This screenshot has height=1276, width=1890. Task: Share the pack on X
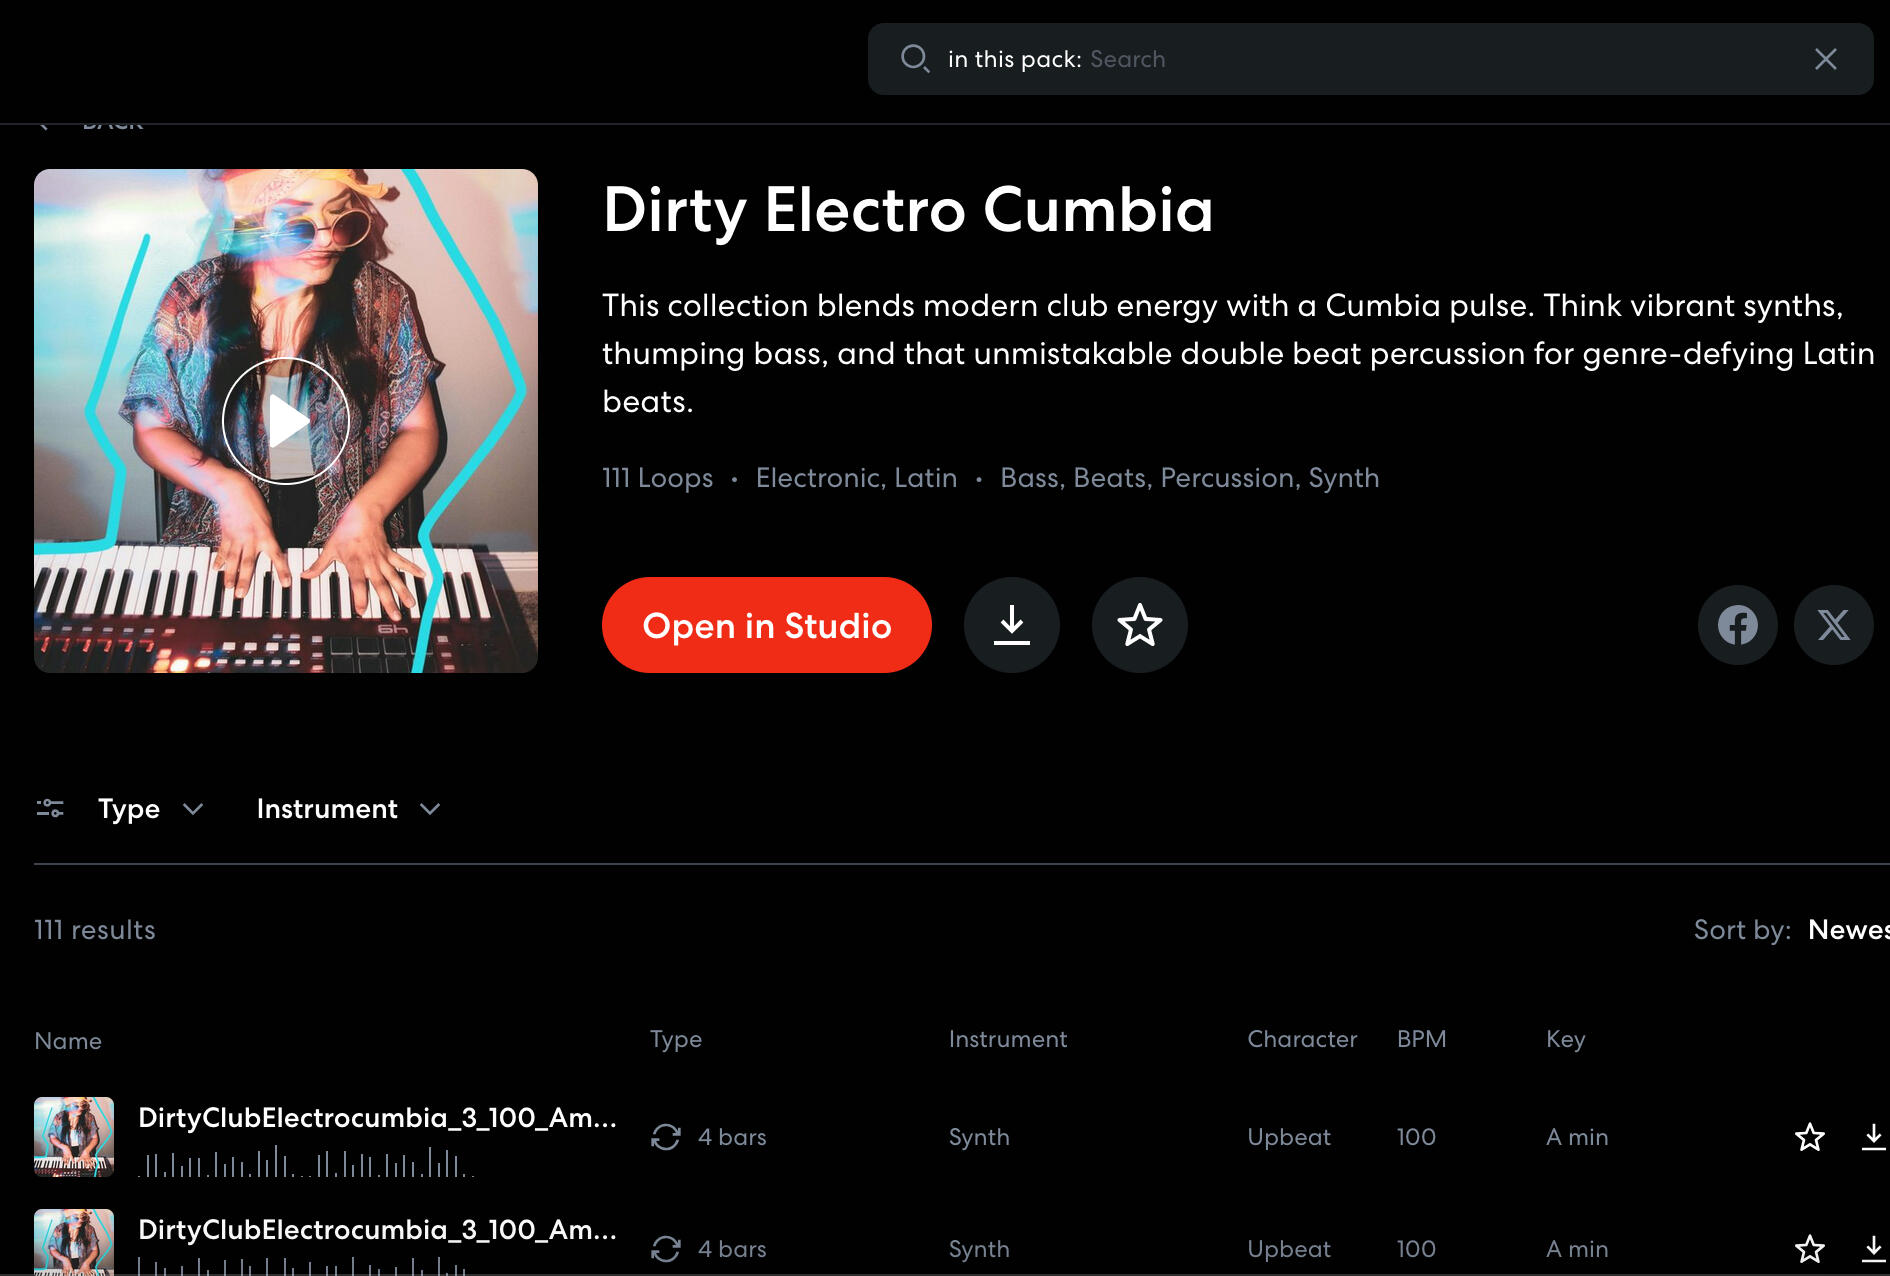click(1833, 625)
